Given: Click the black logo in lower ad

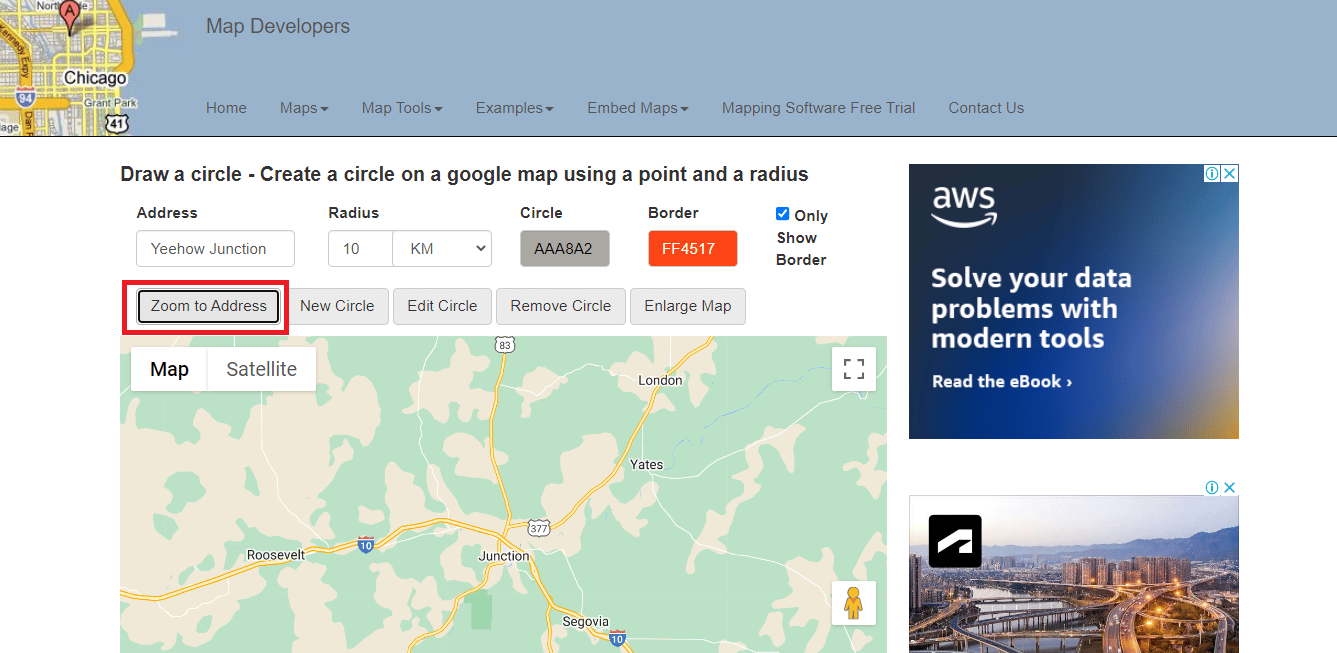Looking at the screenshot, I should coord(955,541).
